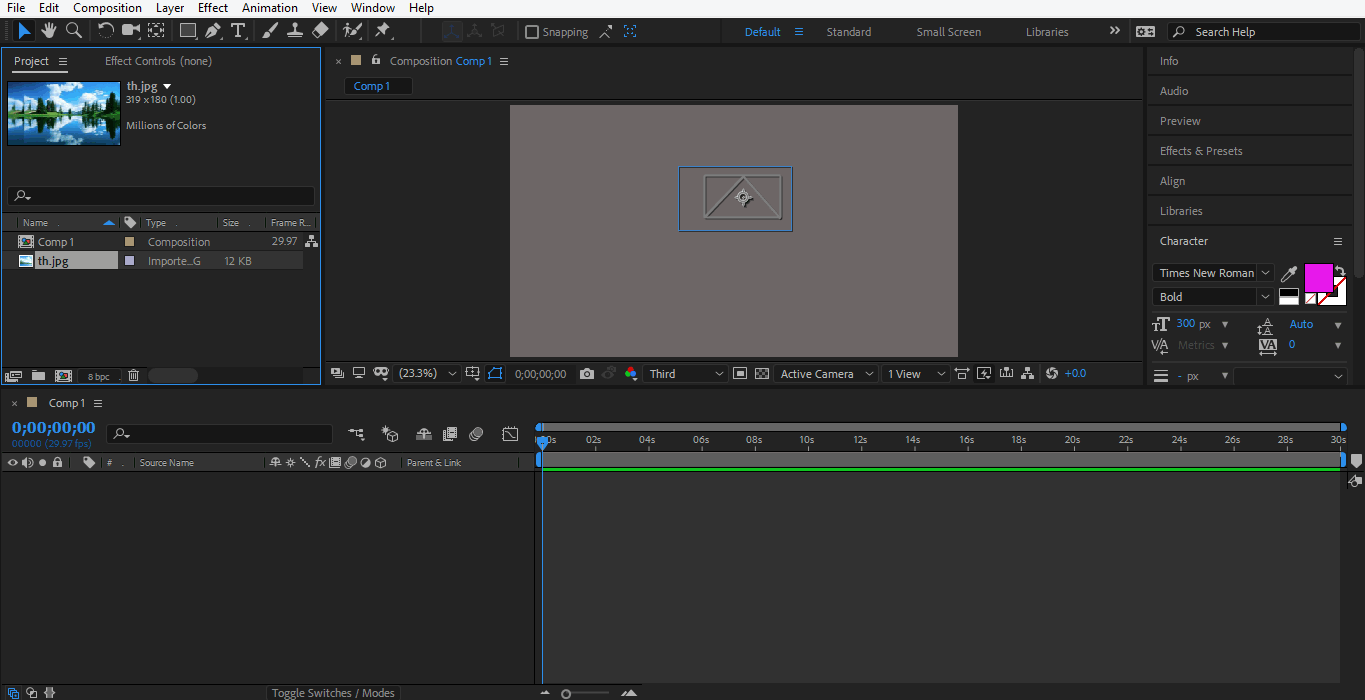
Task: Click the Take Snapshot camera icon
Action: click(587, 374)
